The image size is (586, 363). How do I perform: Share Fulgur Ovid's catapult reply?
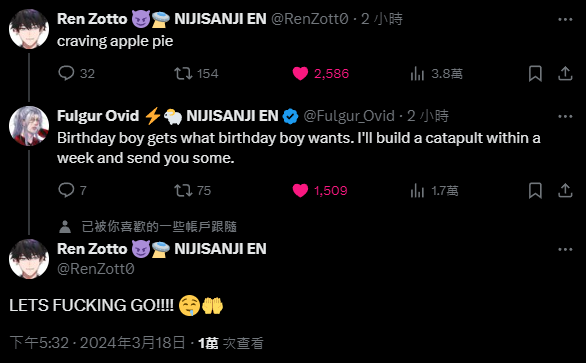(x=565, y=190)
